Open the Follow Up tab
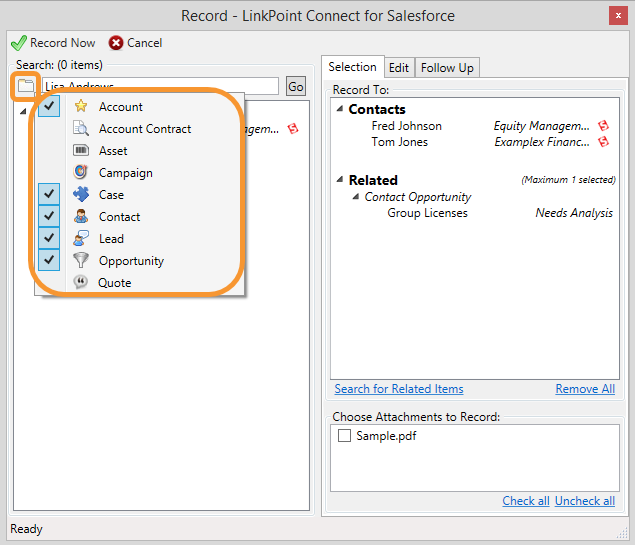Image resolution: width=635 pixels, height=545 pixels. coord(447,68)
